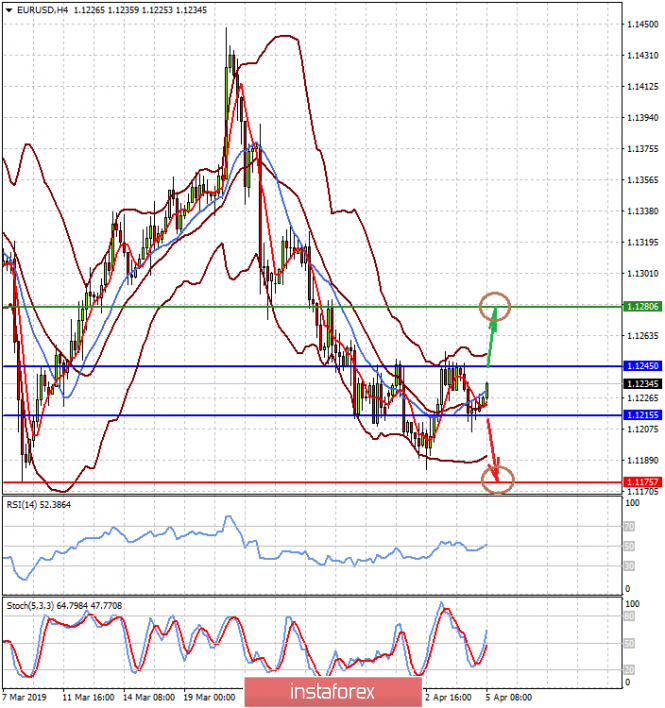Click the RSI(14) indicator label

pos(39,505)
